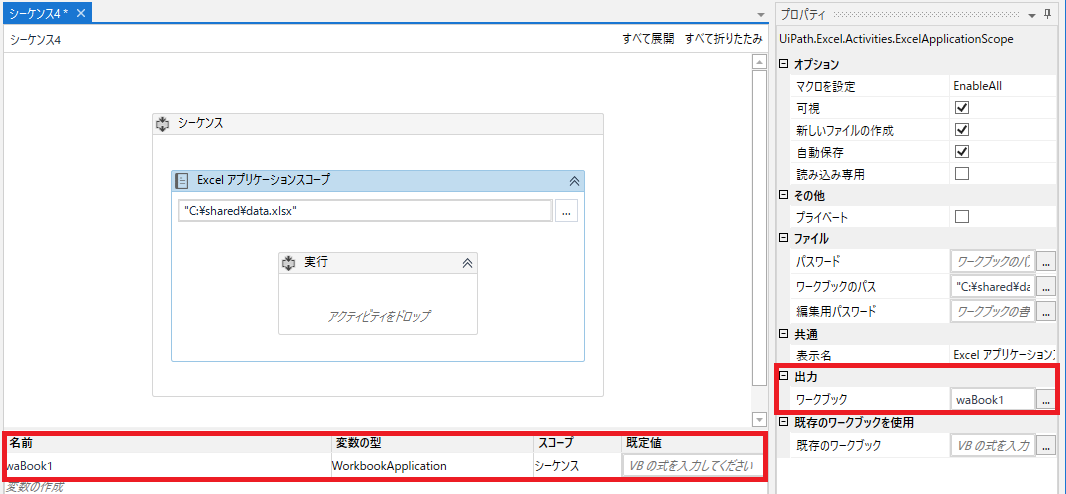Enable the 読み込み専用 checkbox
The width and height of the screenshot is (1066, 494).
point(961,173)
